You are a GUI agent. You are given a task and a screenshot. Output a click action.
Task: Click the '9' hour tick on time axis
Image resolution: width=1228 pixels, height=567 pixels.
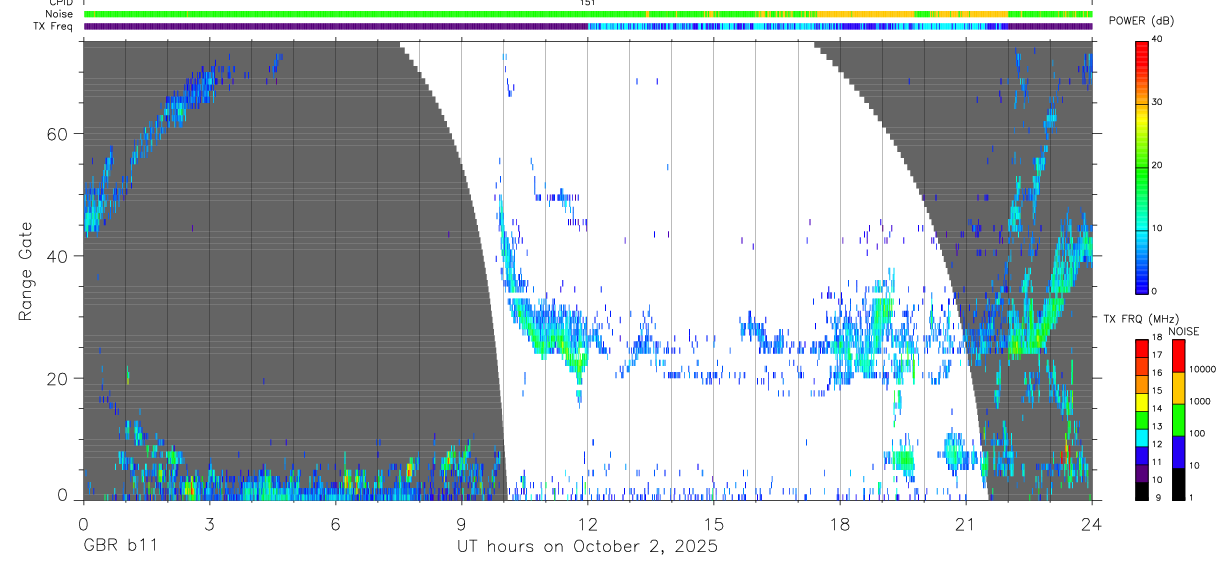click(461, 523)
